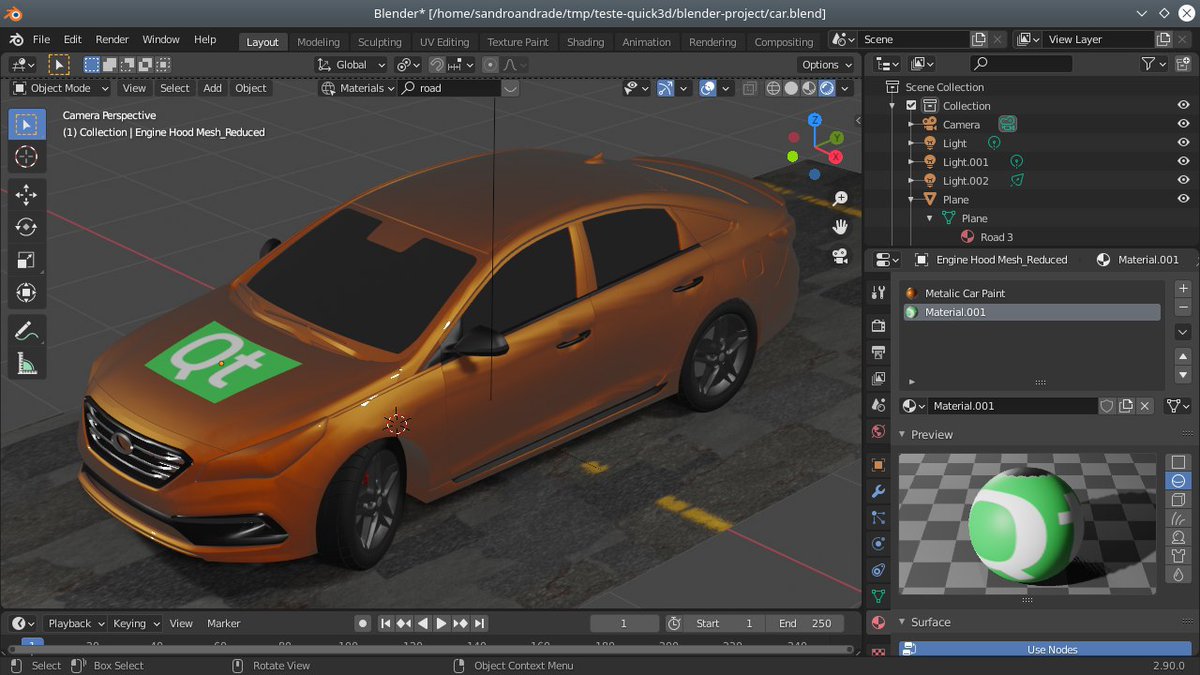Open the Playback dropdown in timeline
Viewport: 1200px width, 675px height.
click(x=75, y=623)
